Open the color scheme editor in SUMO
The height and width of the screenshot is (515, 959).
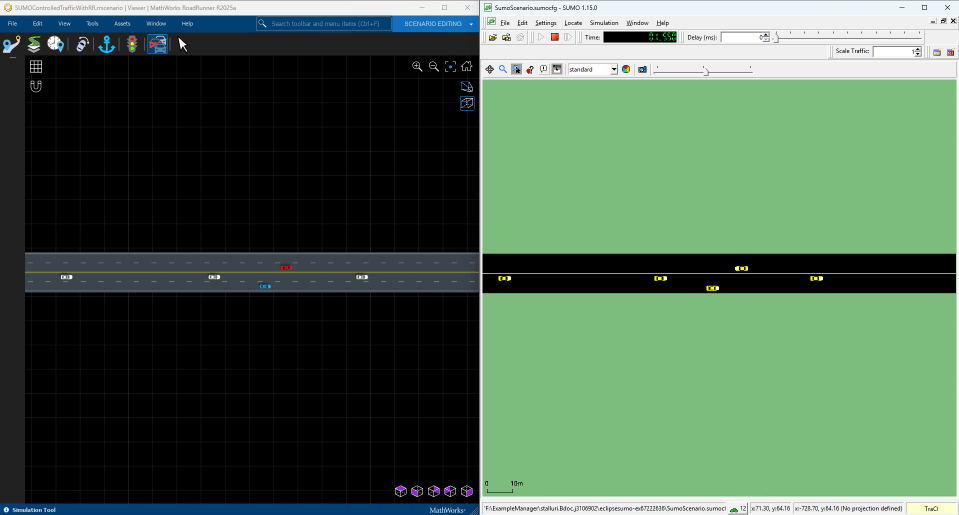(x=626, y=70)
